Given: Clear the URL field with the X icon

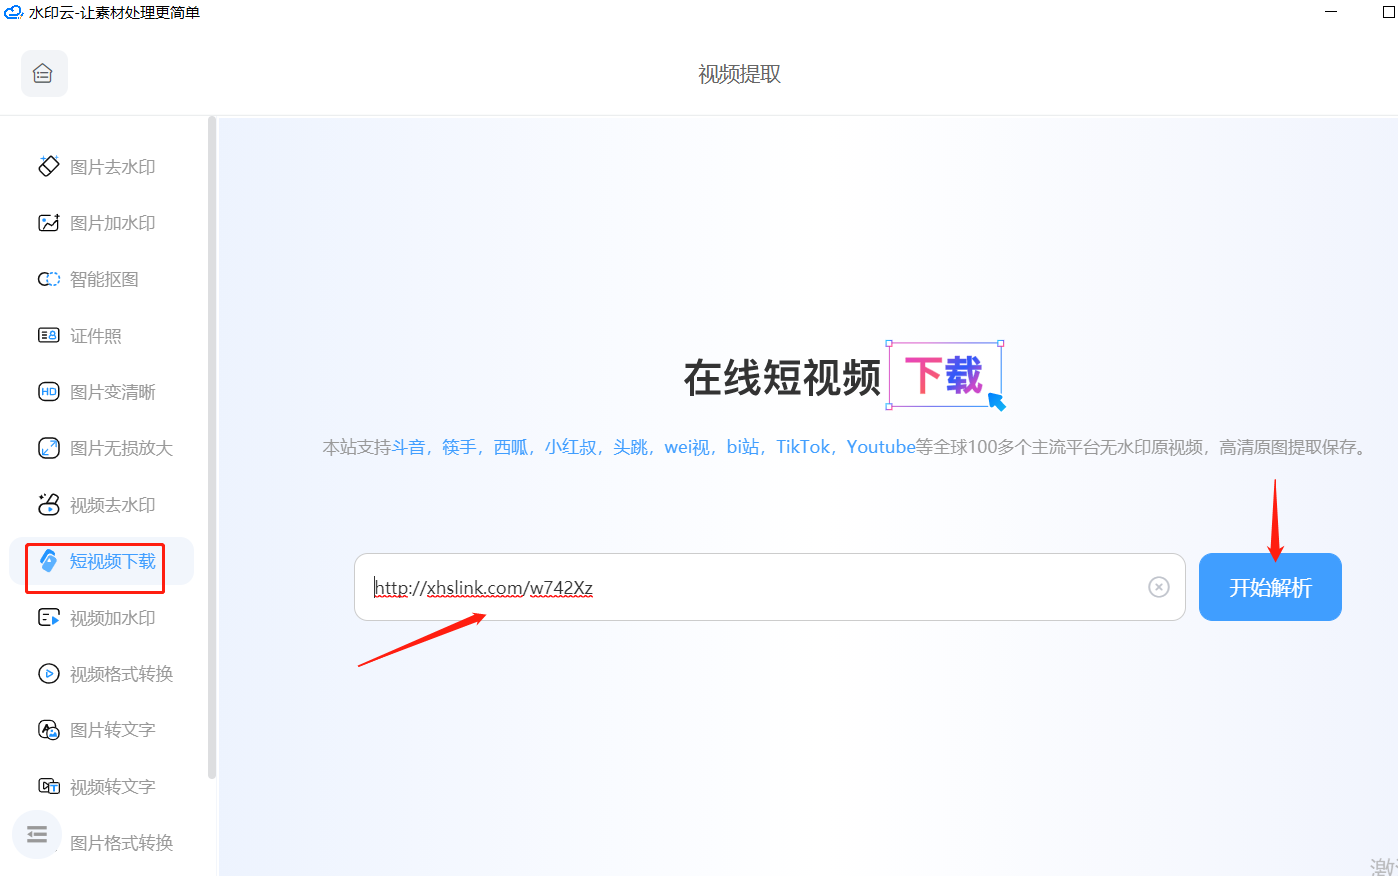Looking at the screenshot, I should point(1159,587).
